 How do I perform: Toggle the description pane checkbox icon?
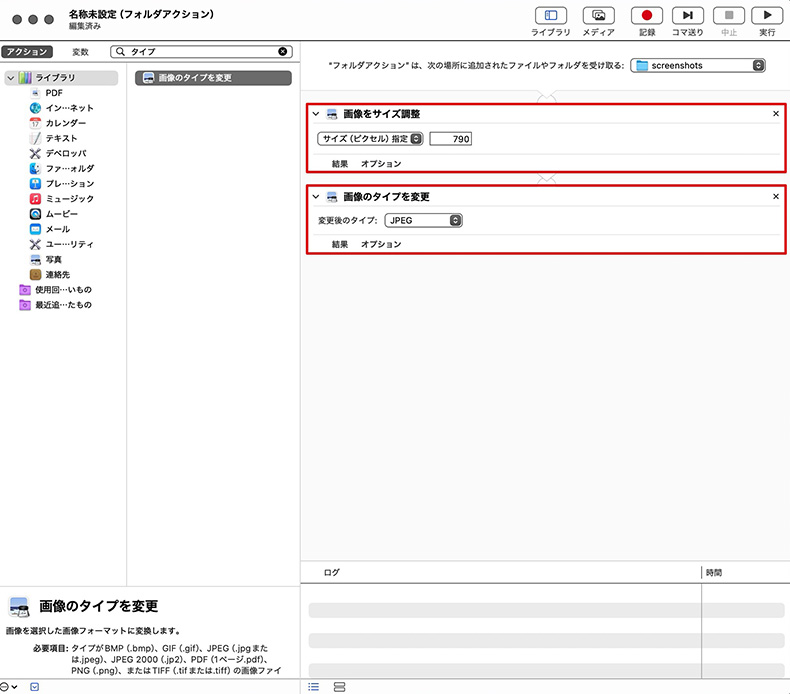point(34,686)
